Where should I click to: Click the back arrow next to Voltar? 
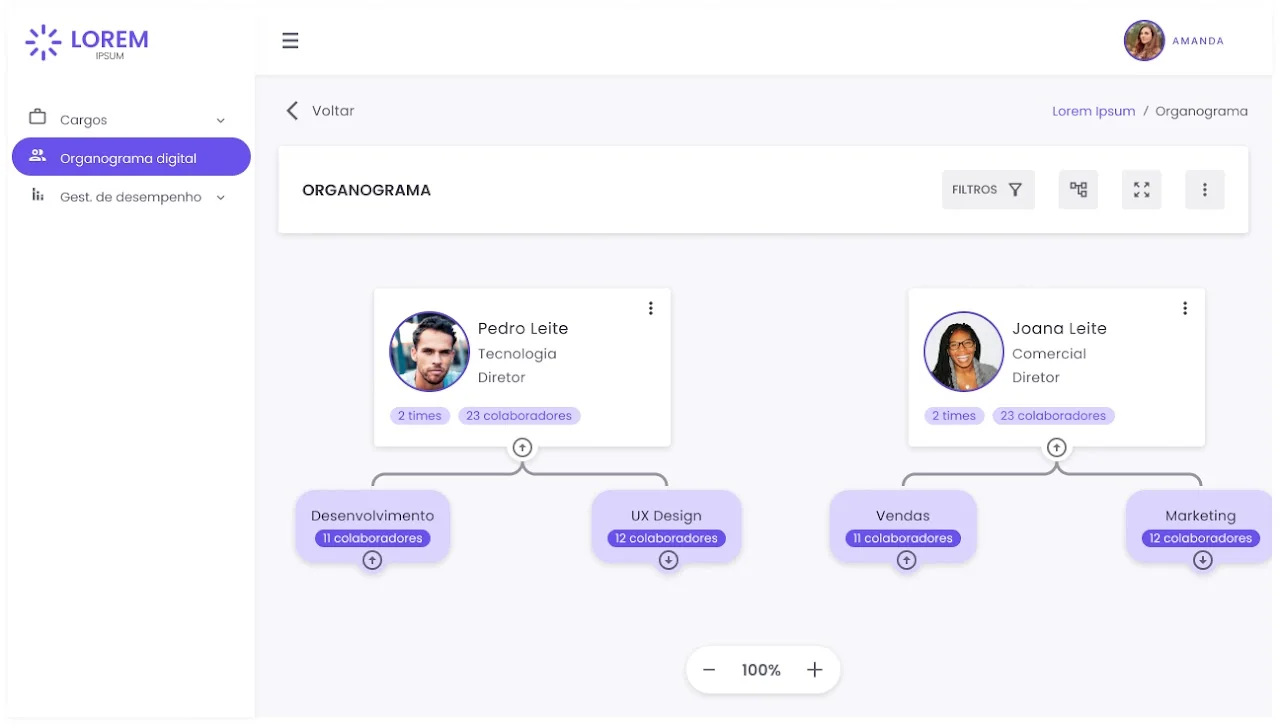click(x=292, y=110)
